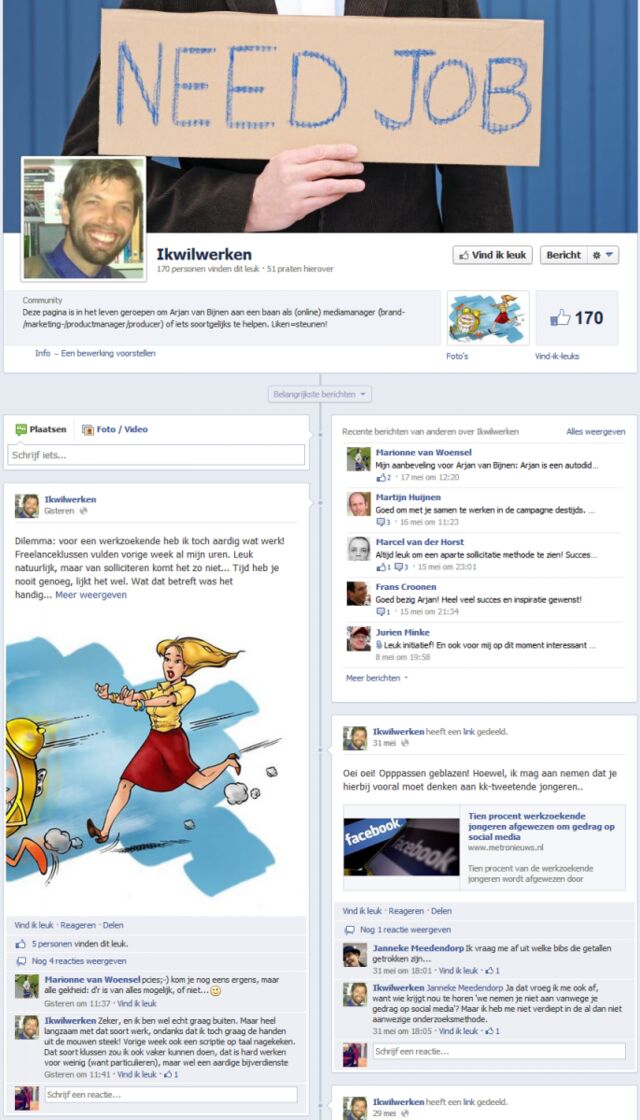This screenshot has width=640, height=1120.
Task: Open the Foto's cartoon thumbnail
Action: click(x=488, y=318)
